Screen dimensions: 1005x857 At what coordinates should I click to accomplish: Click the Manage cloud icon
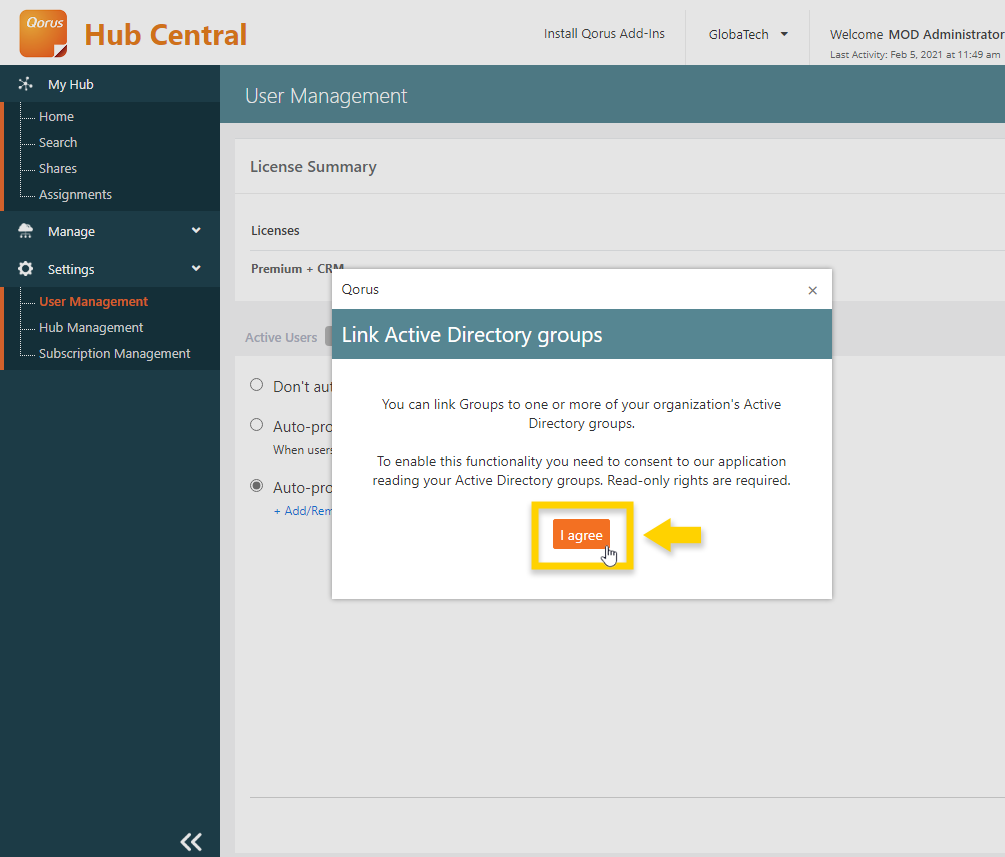25,231
